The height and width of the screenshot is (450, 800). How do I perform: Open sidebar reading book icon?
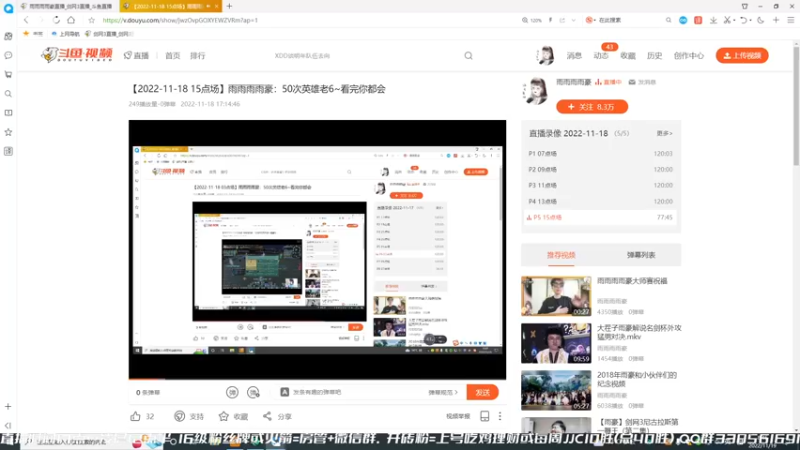[8, 113]
